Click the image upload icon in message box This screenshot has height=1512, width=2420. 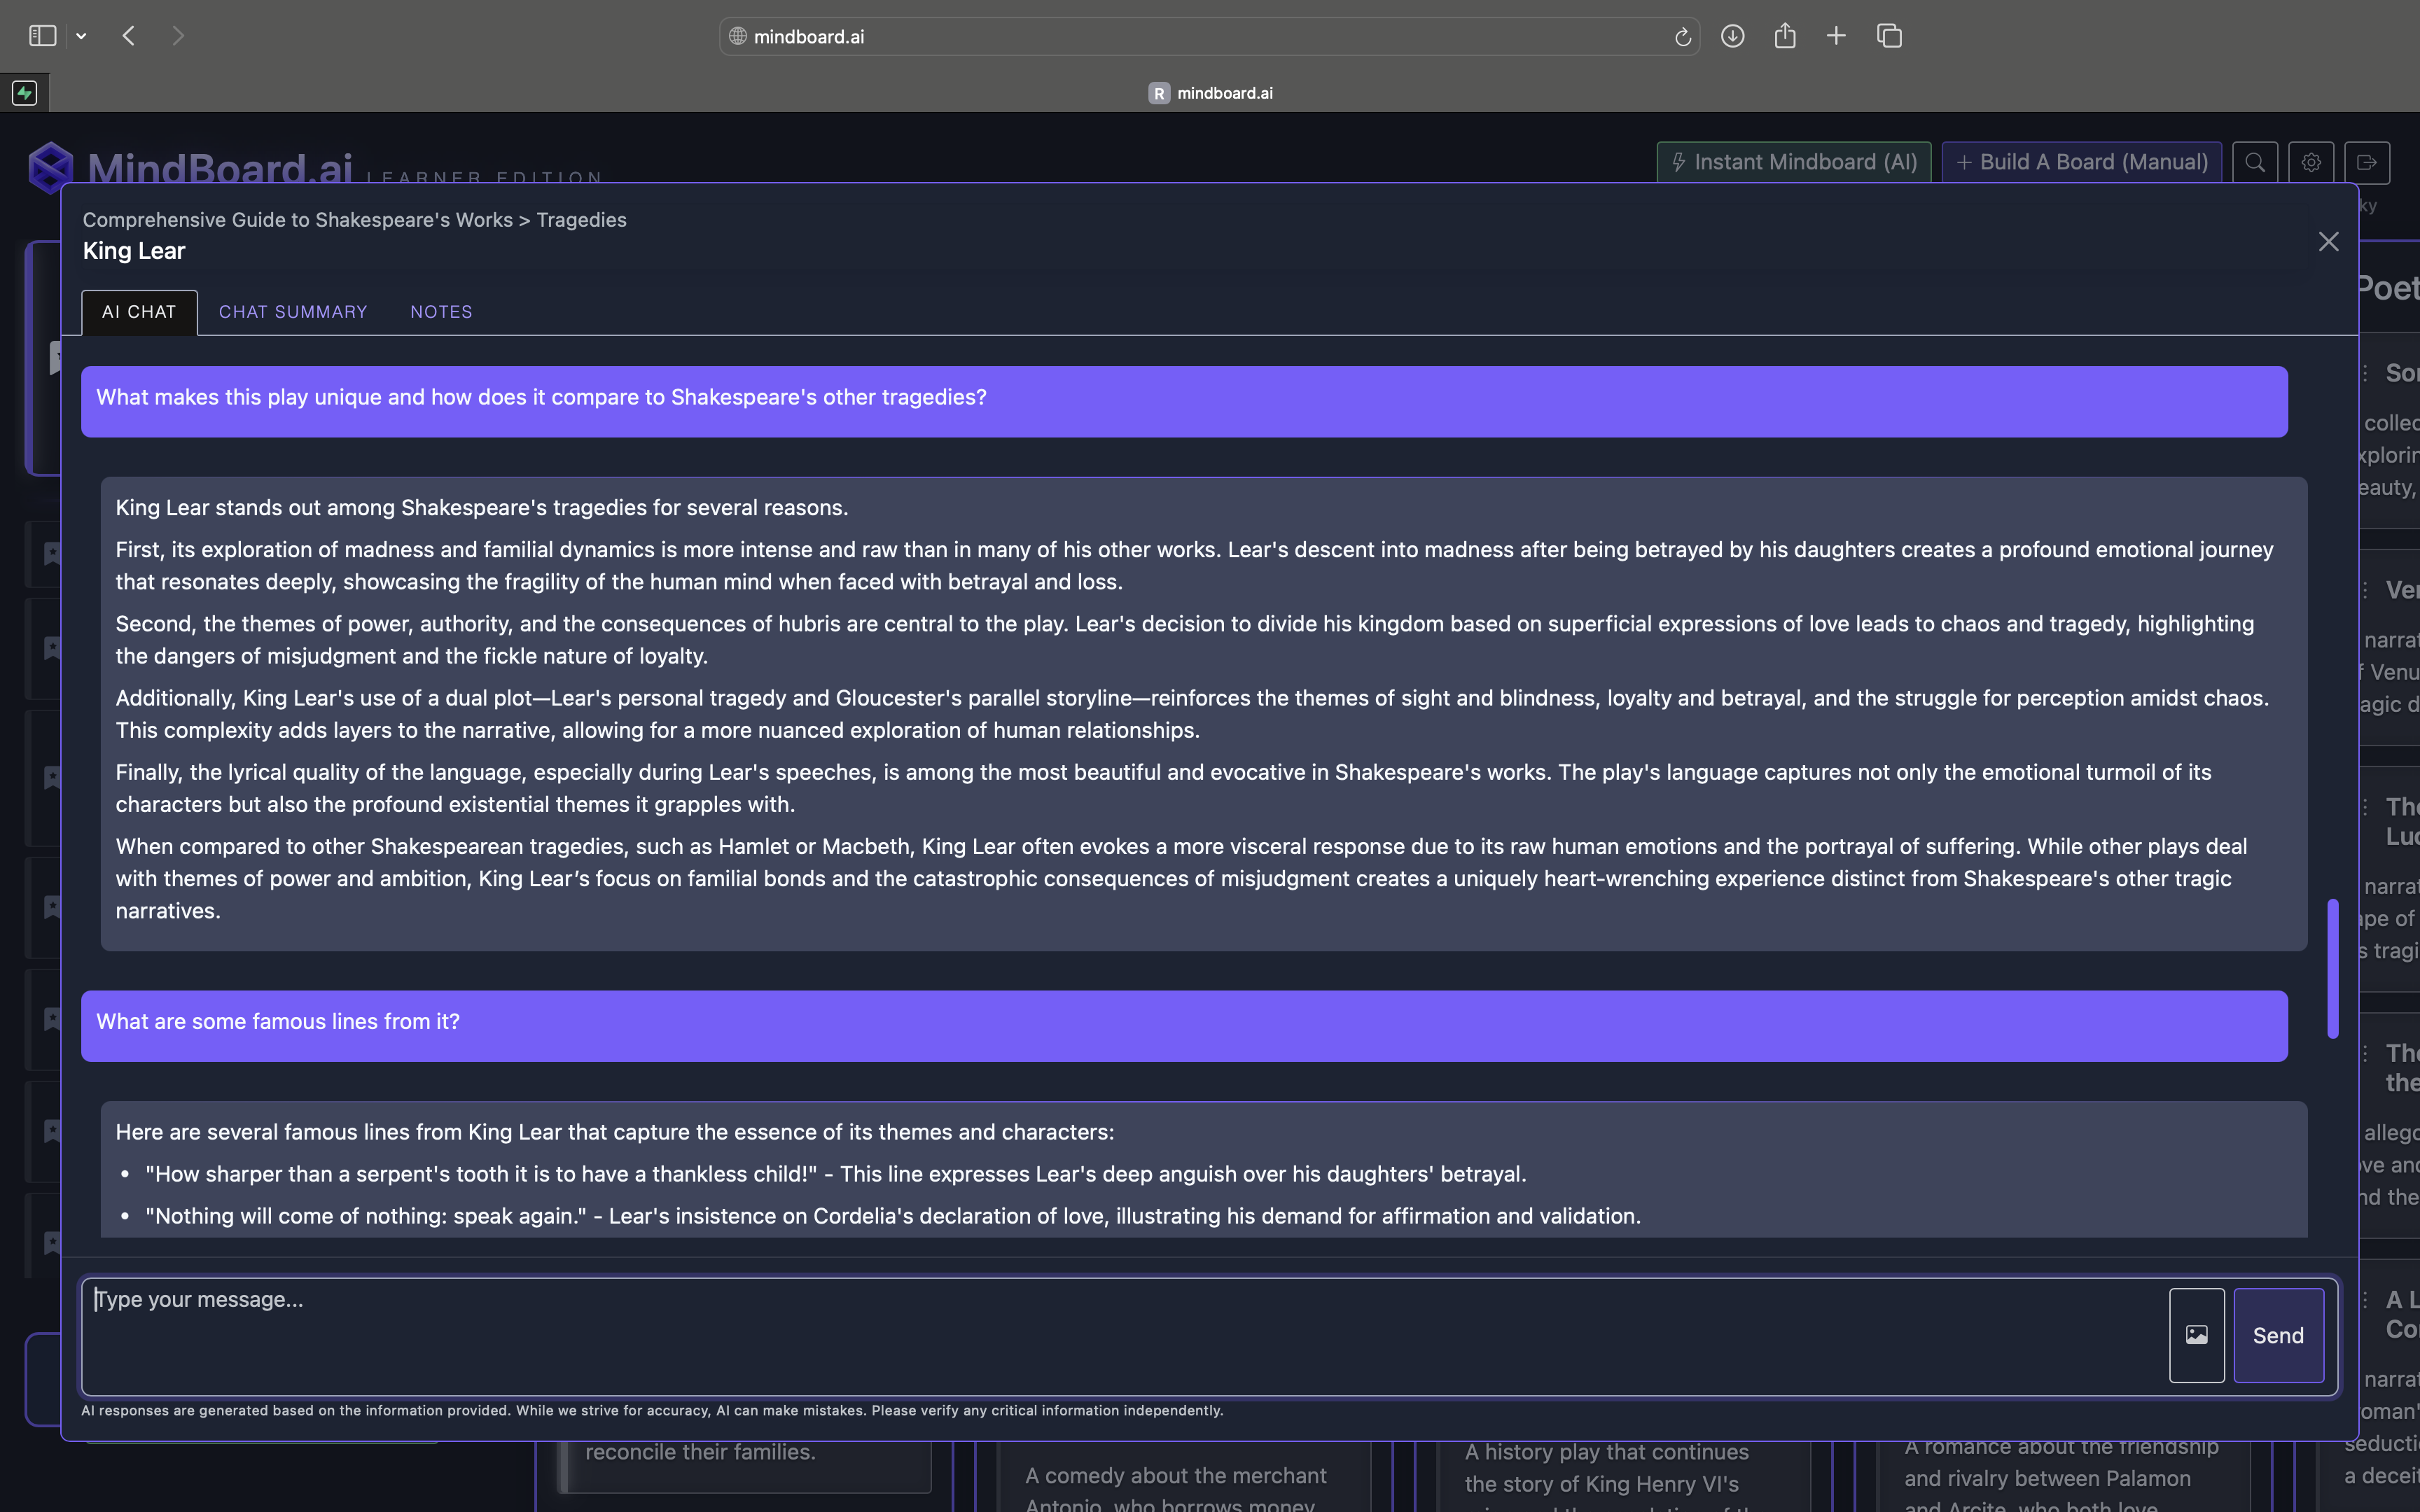tap(2196, 1335)
